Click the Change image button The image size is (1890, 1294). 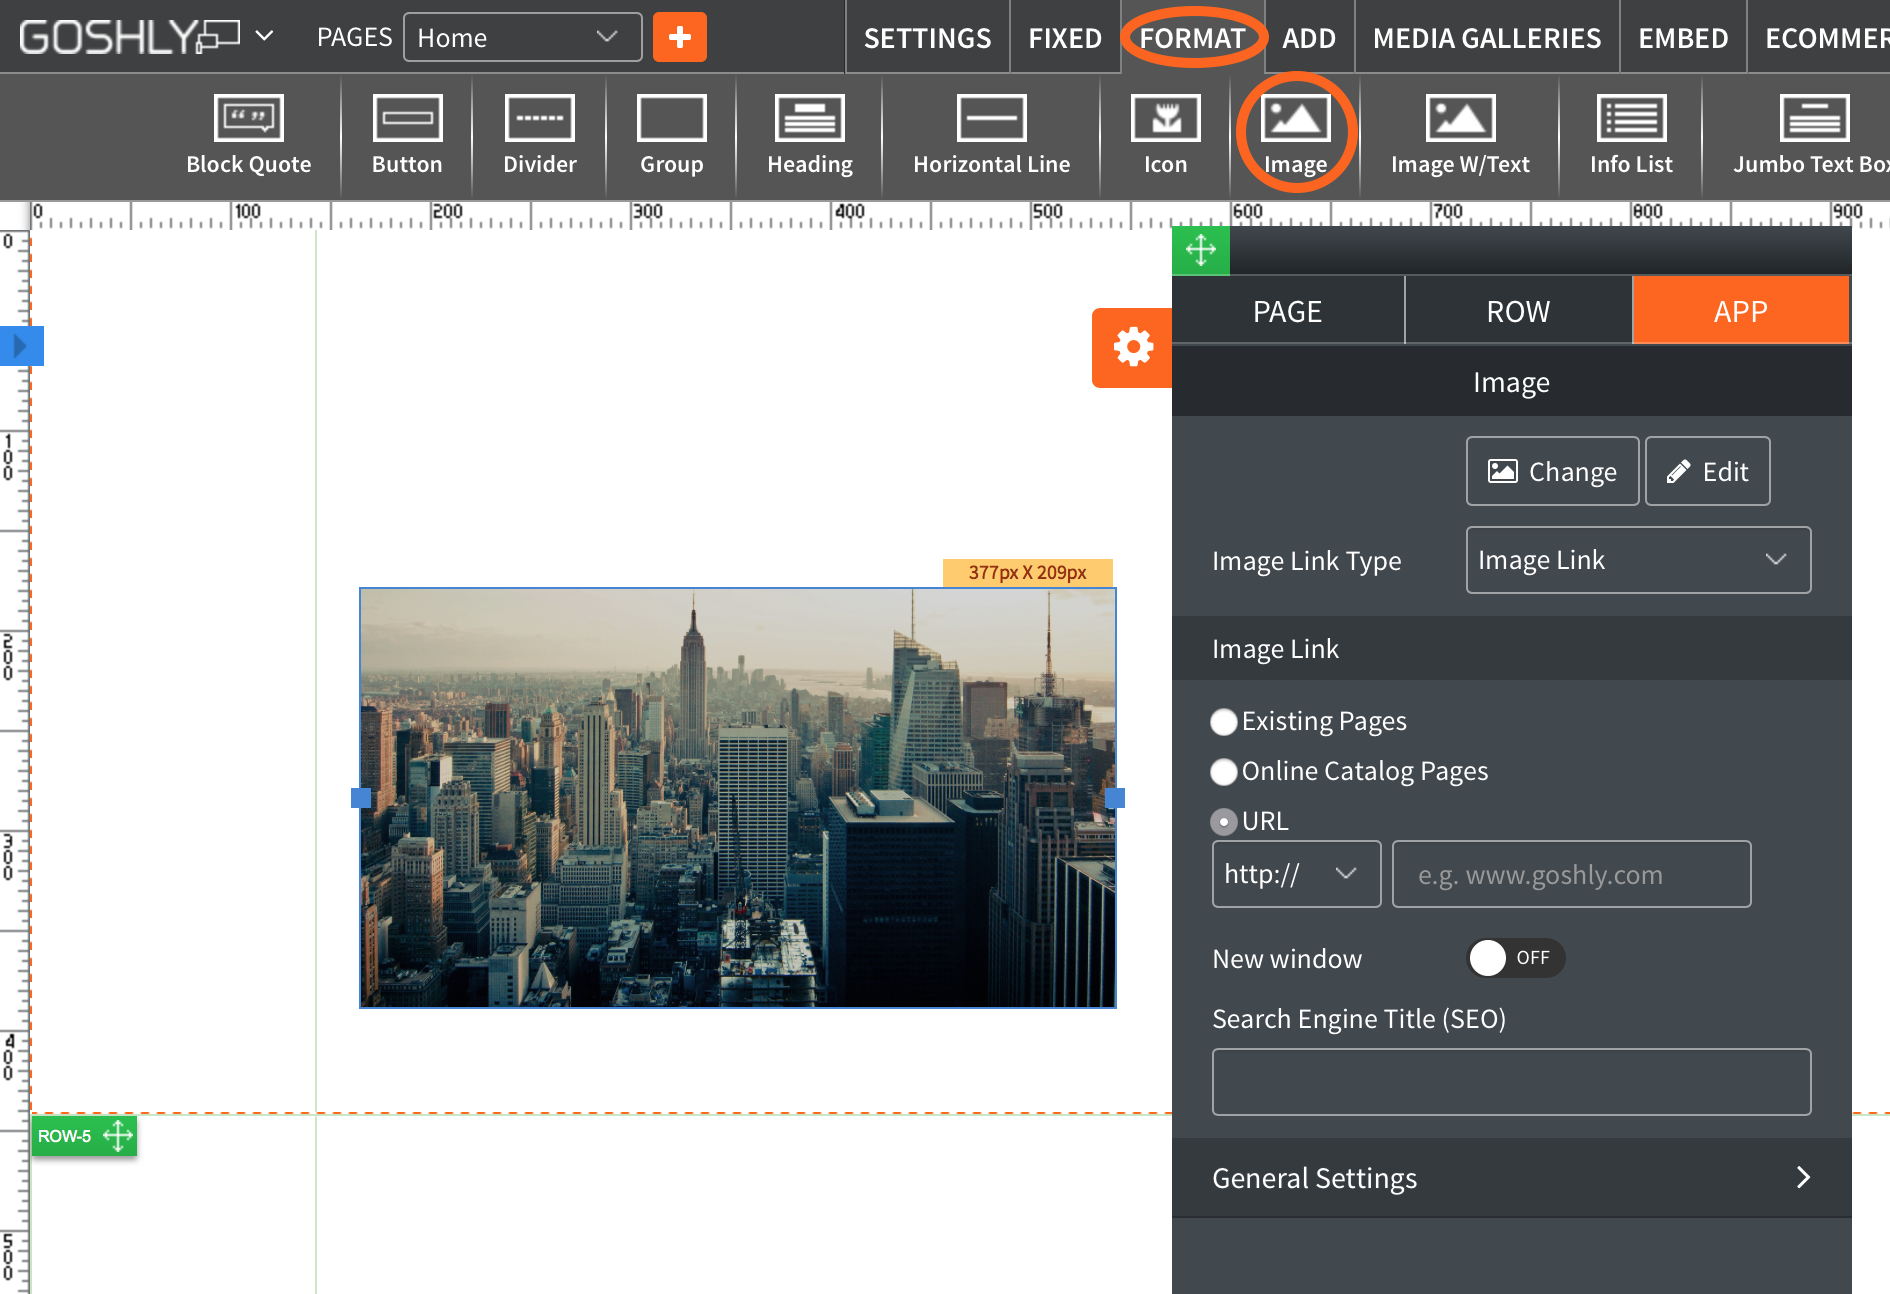(x=1552, y=471)
